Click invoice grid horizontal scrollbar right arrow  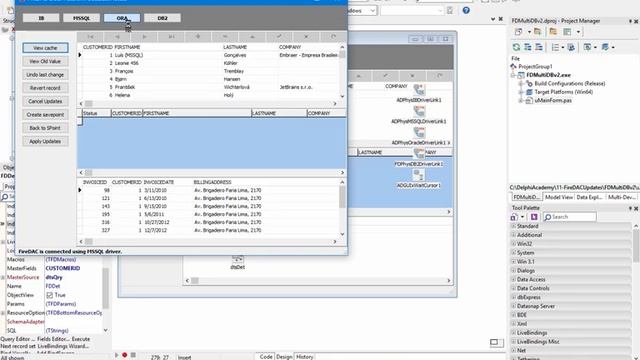335,242
